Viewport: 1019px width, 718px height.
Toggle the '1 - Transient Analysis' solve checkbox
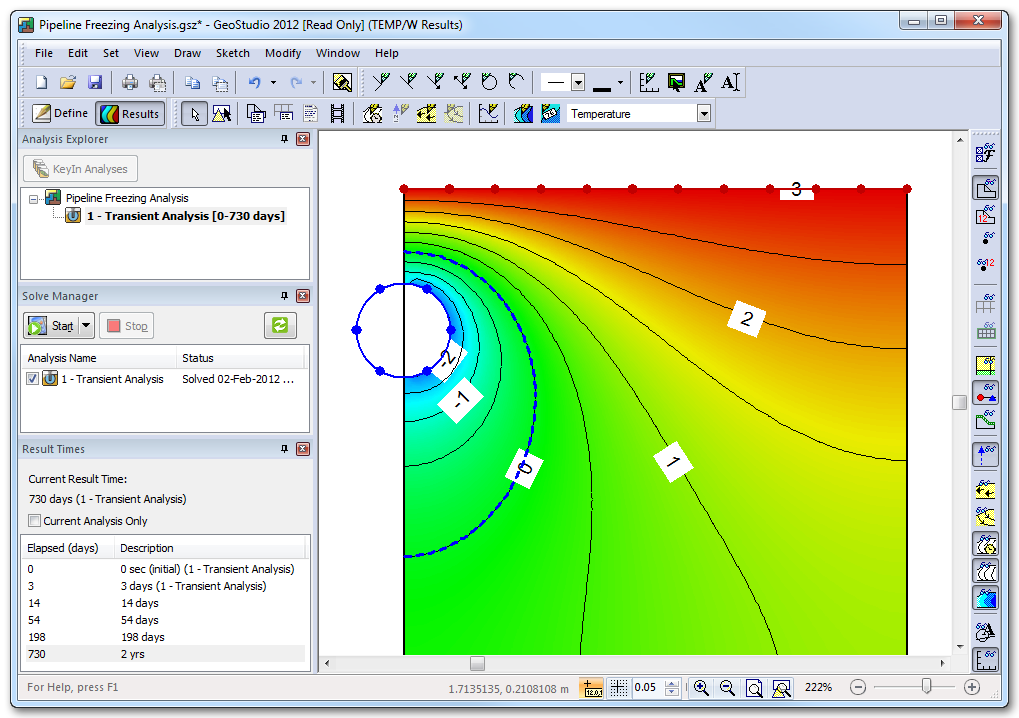(x=32, y=379)
